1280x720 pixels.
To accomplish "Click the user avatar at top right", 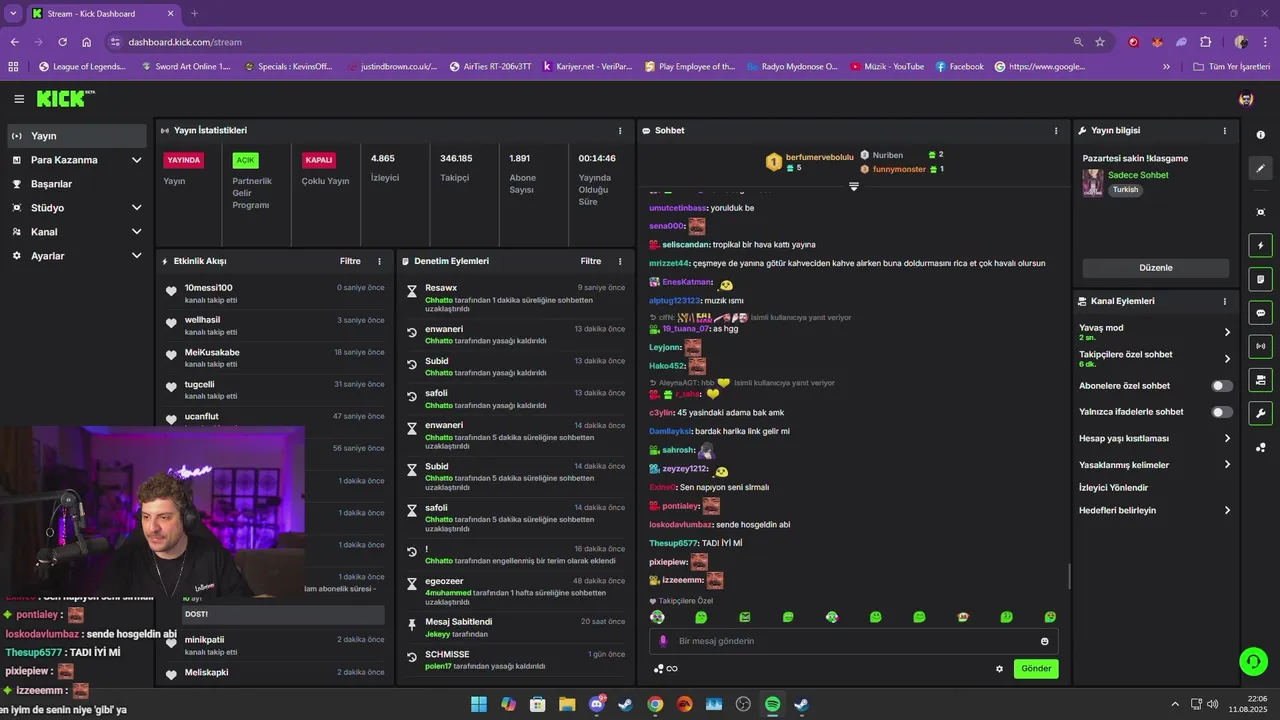I will [1246, 99].
